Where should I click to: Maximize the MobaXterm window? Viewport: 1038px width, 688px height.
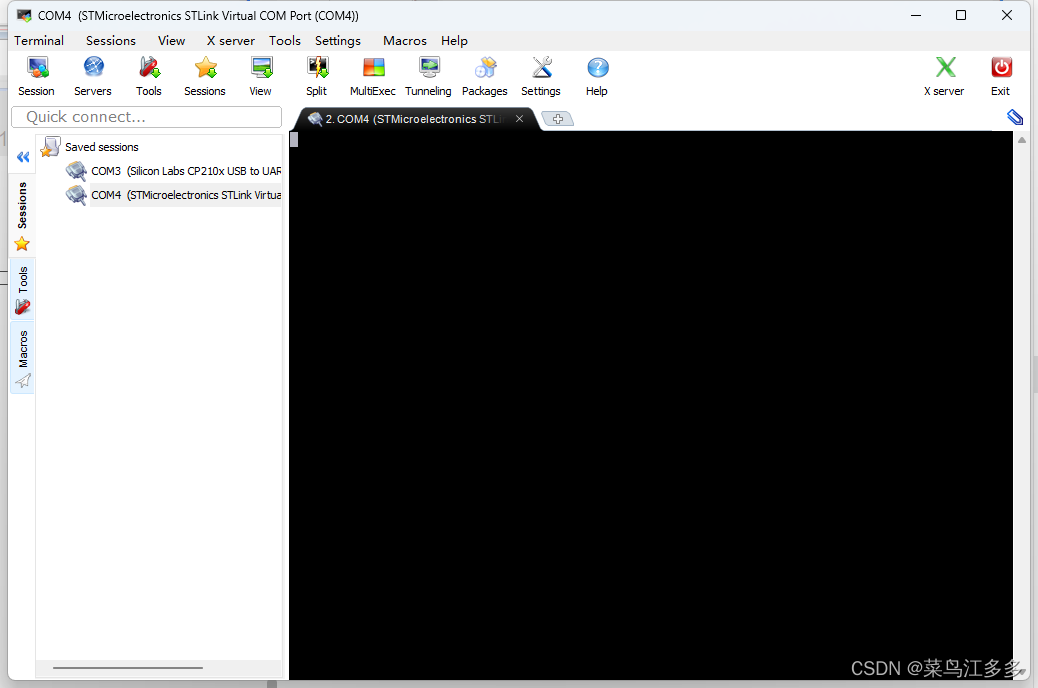[x=961, y=15]
